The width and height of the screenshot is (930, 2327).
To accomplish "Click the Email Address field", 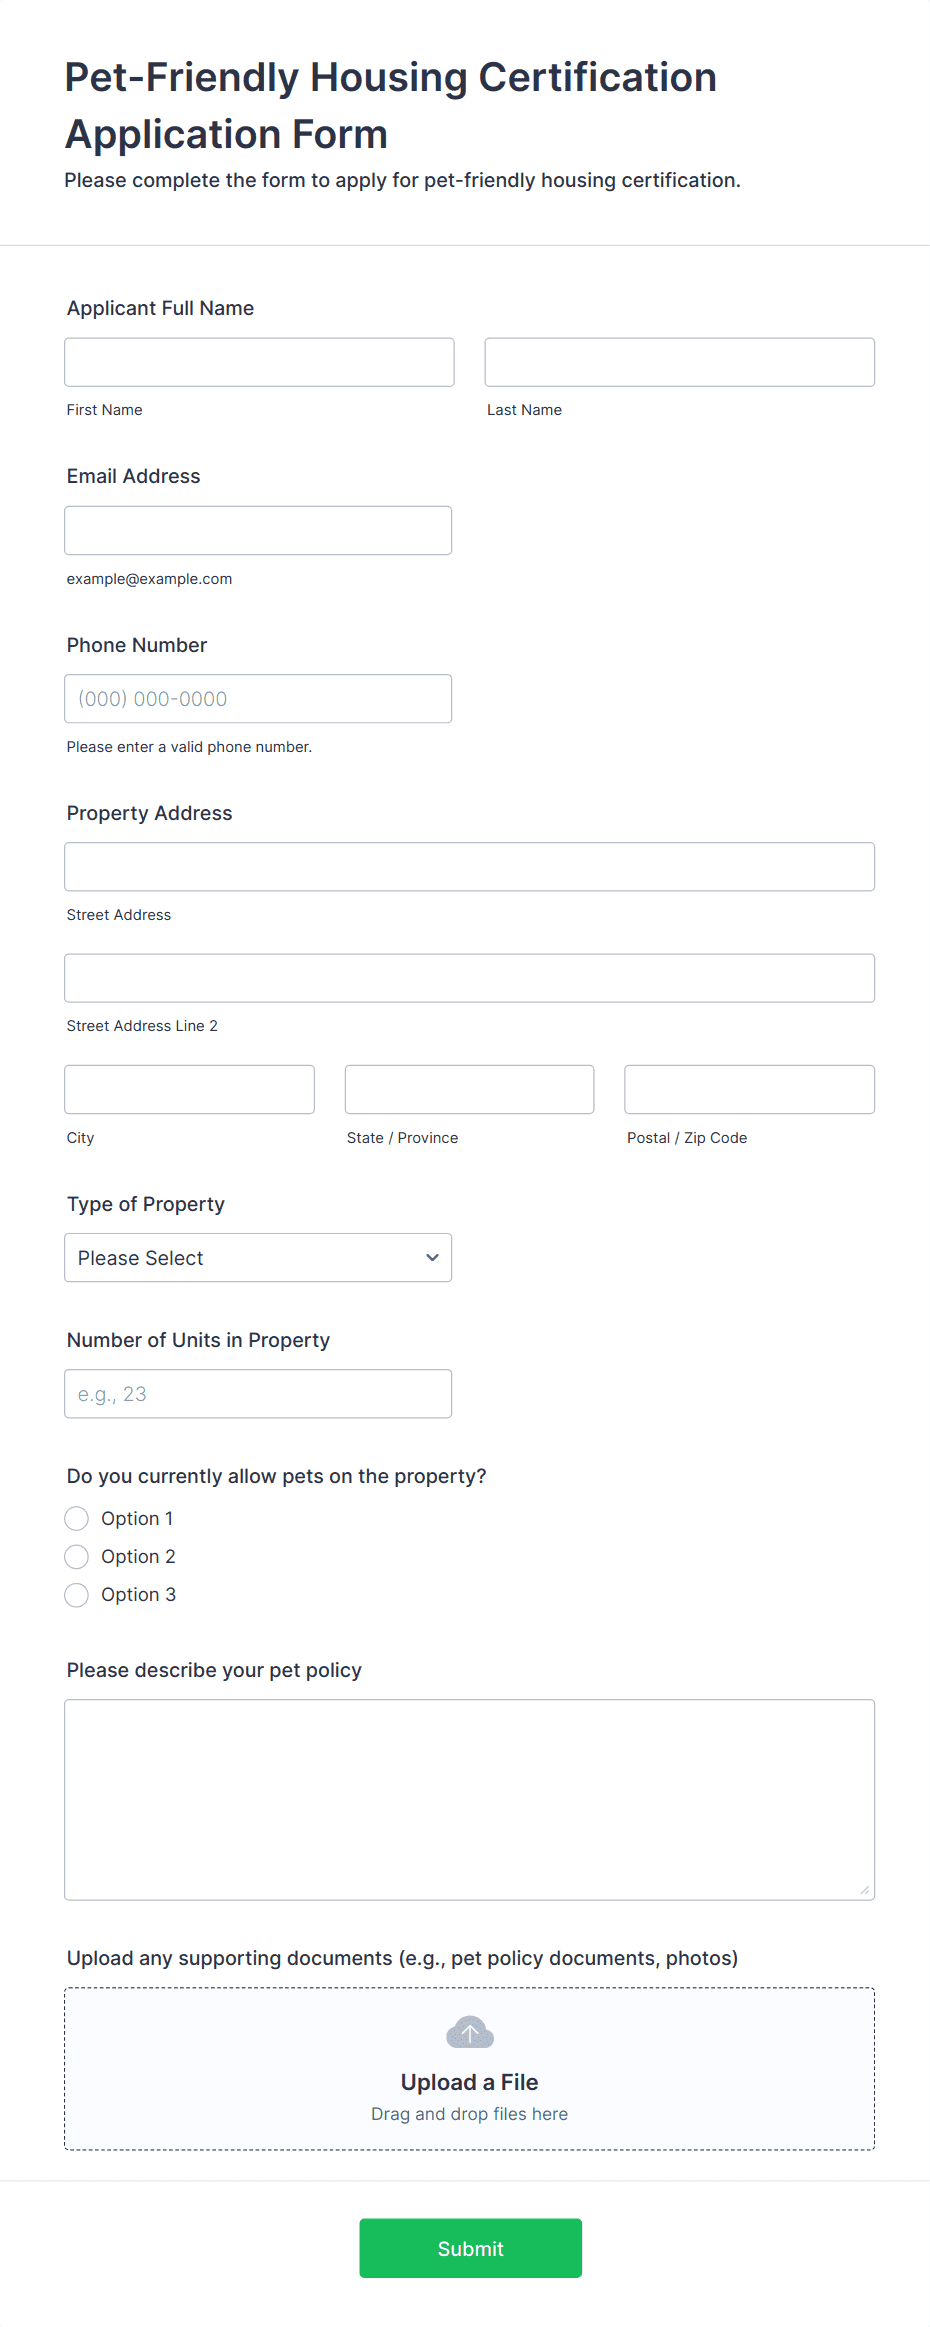I will click(x=258, y=530).
